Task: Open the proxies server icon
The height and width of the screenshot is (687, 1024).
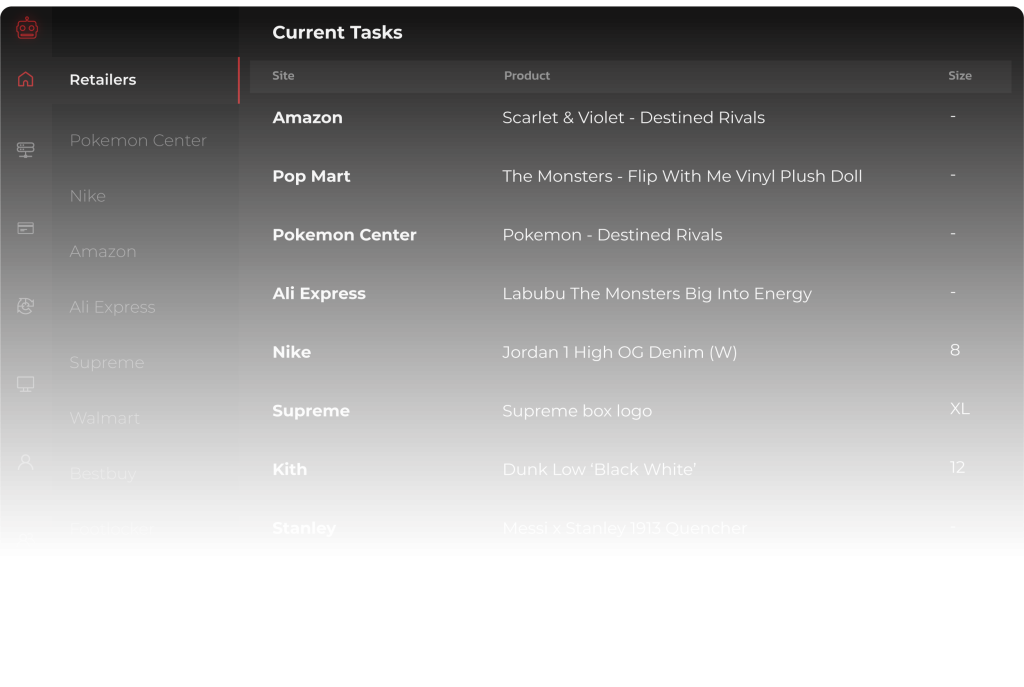Action: (x=26, y=149)
